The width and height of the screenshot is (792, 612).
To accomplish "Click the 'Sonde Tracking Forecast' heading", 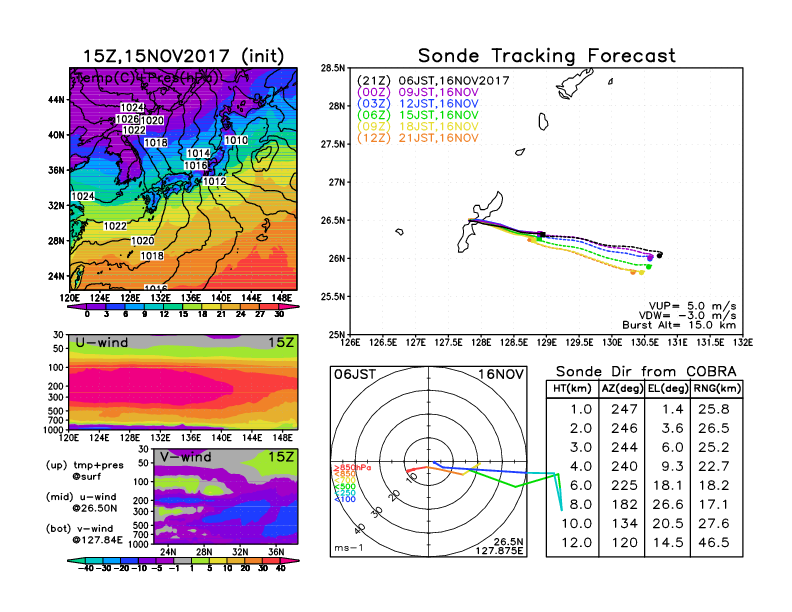I will click(x=547, y=56).
